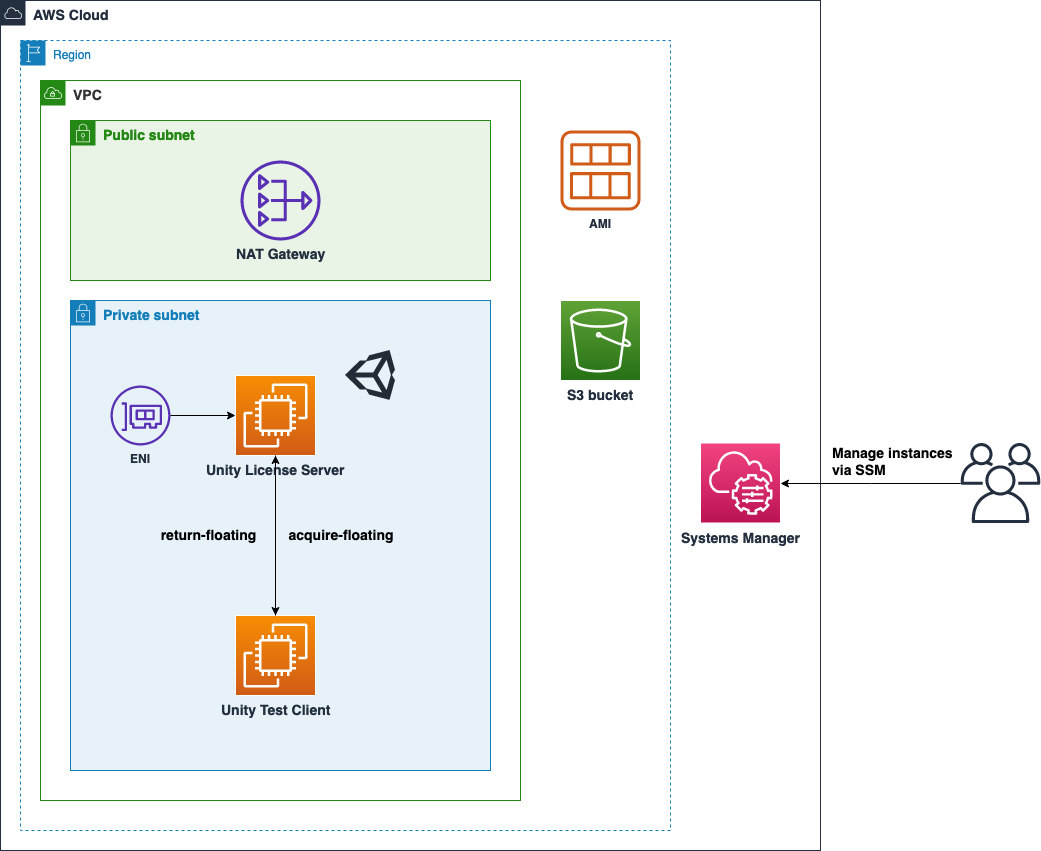Select the Public subnet lock icon
This screenshot has width=1041, height=851.
point(83,133)
